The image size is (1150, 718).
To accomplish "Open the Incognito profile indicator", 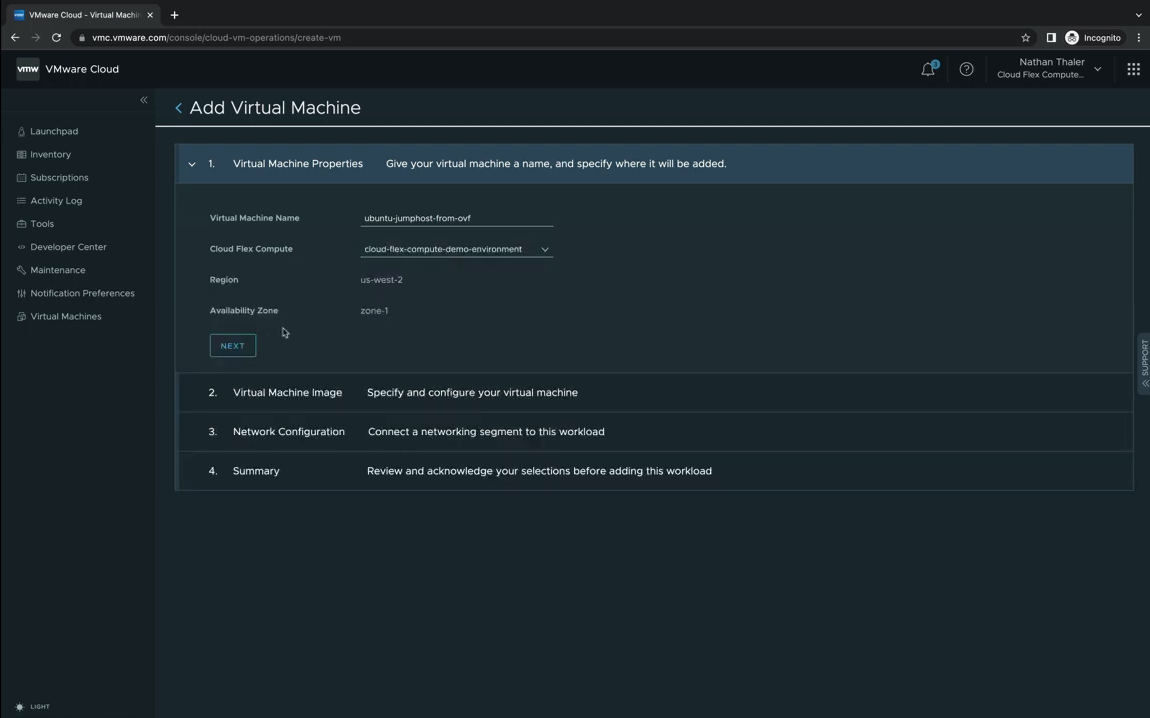I will click(1093, 37).
